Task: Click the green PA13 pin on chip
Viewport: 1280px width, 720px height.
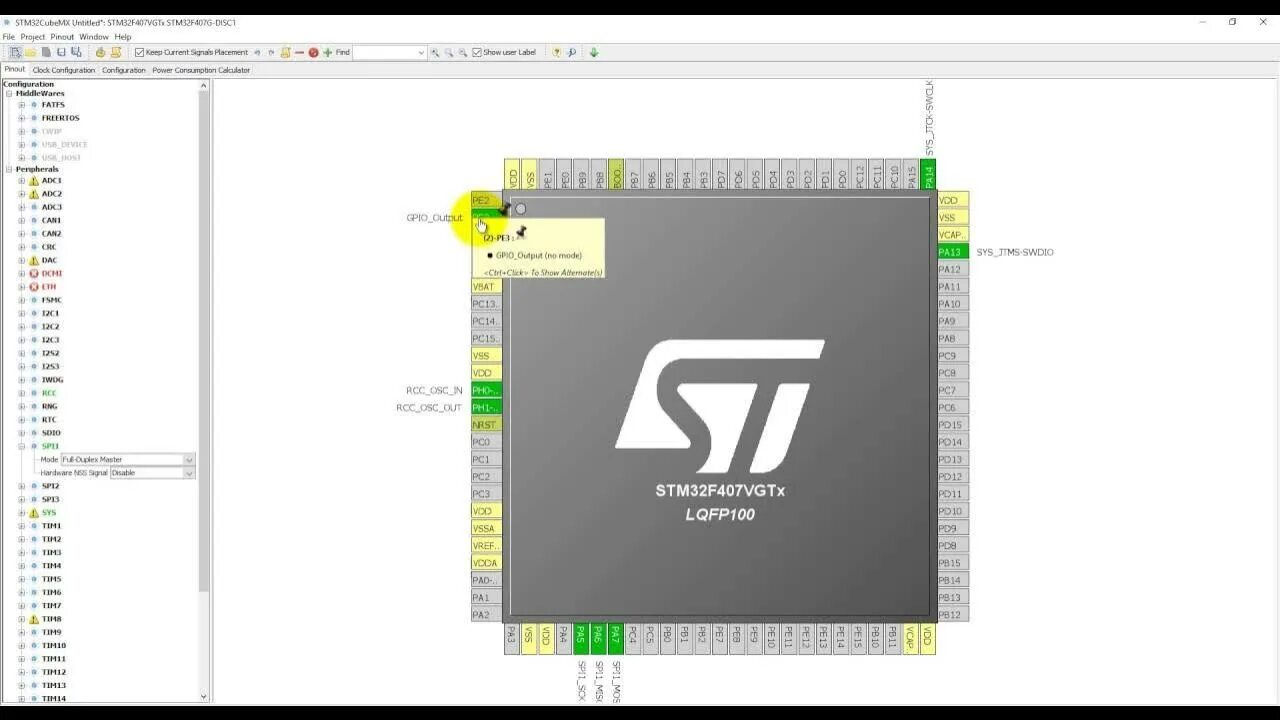Action: tap(953, 252)
